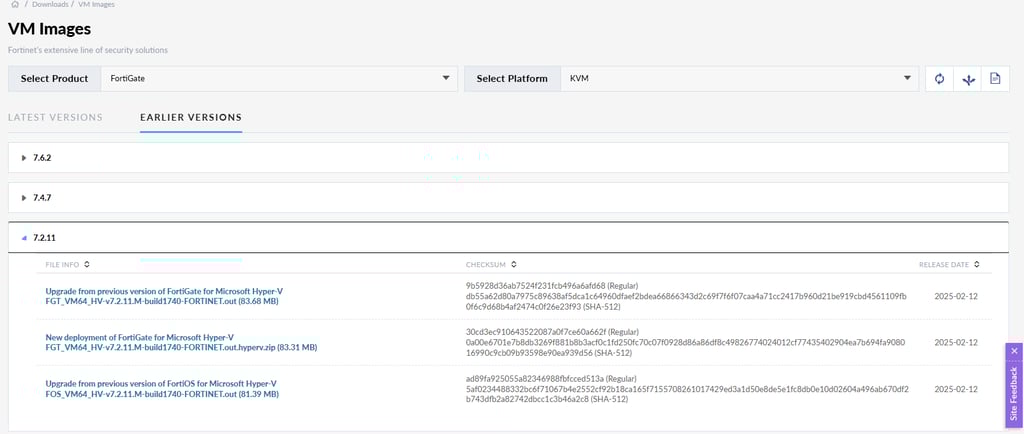Sort by CHECKSUM column
The height and width of the screenshot is (434, 1024).
pyautogui.click(x=491, y=264)
